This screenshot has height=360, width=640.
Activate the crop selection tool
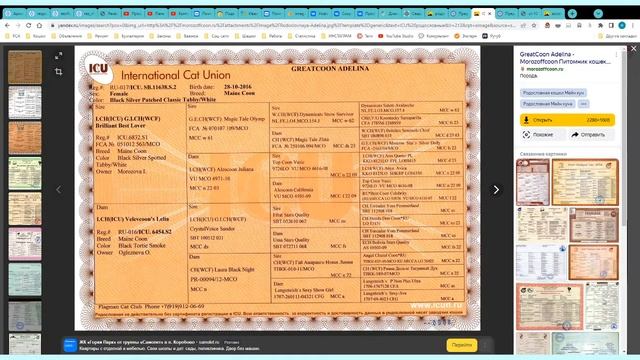pyautogui.click(x=58, y=71)
